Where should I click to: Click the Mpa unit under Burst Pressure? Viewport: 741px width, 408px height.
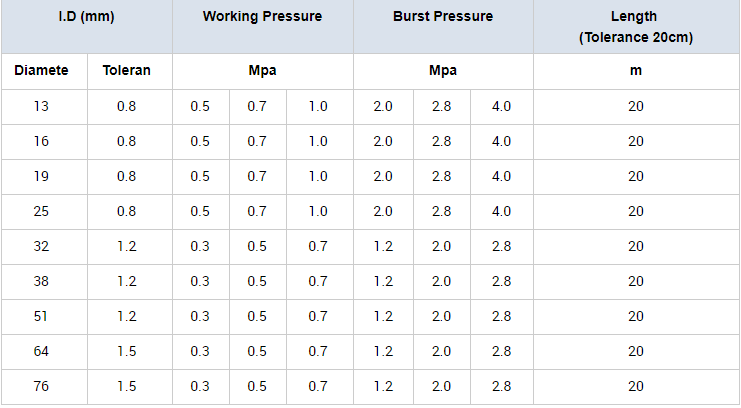click(443, 71)
